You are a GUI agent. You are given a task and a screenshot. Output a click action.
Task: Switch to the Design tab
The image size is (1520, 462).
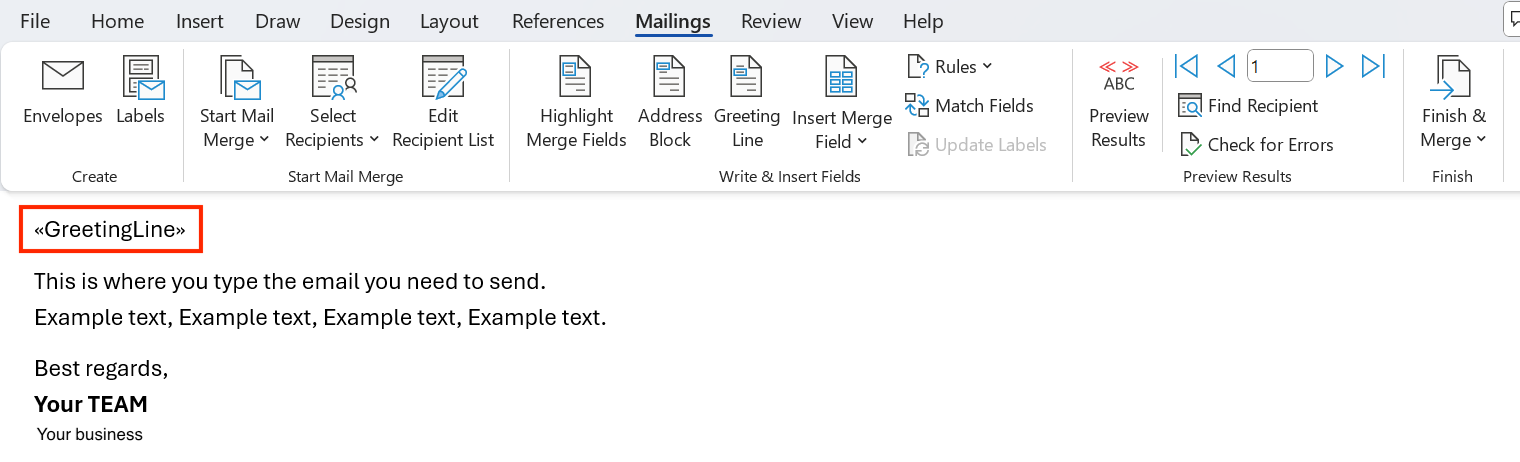click(361, 21)
